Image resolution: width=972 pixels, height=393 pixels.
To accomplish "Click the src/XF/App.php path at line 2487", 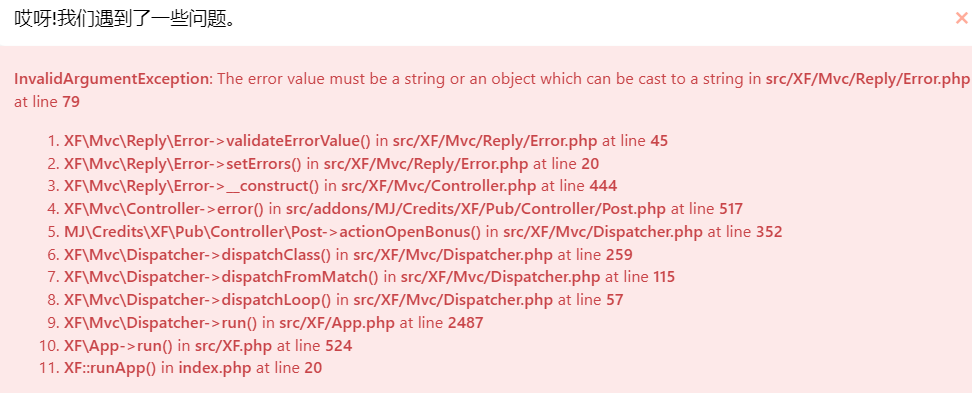I will 337,322.
